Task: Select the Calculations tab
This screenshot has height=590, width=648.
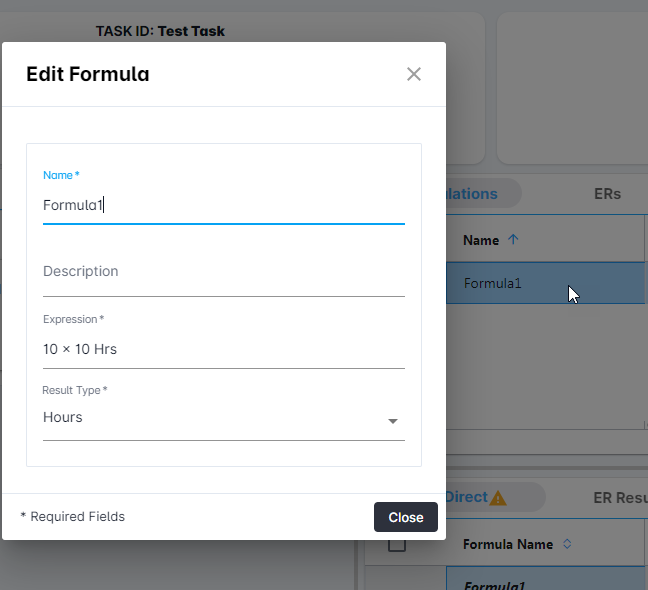Action: [472, 194]
